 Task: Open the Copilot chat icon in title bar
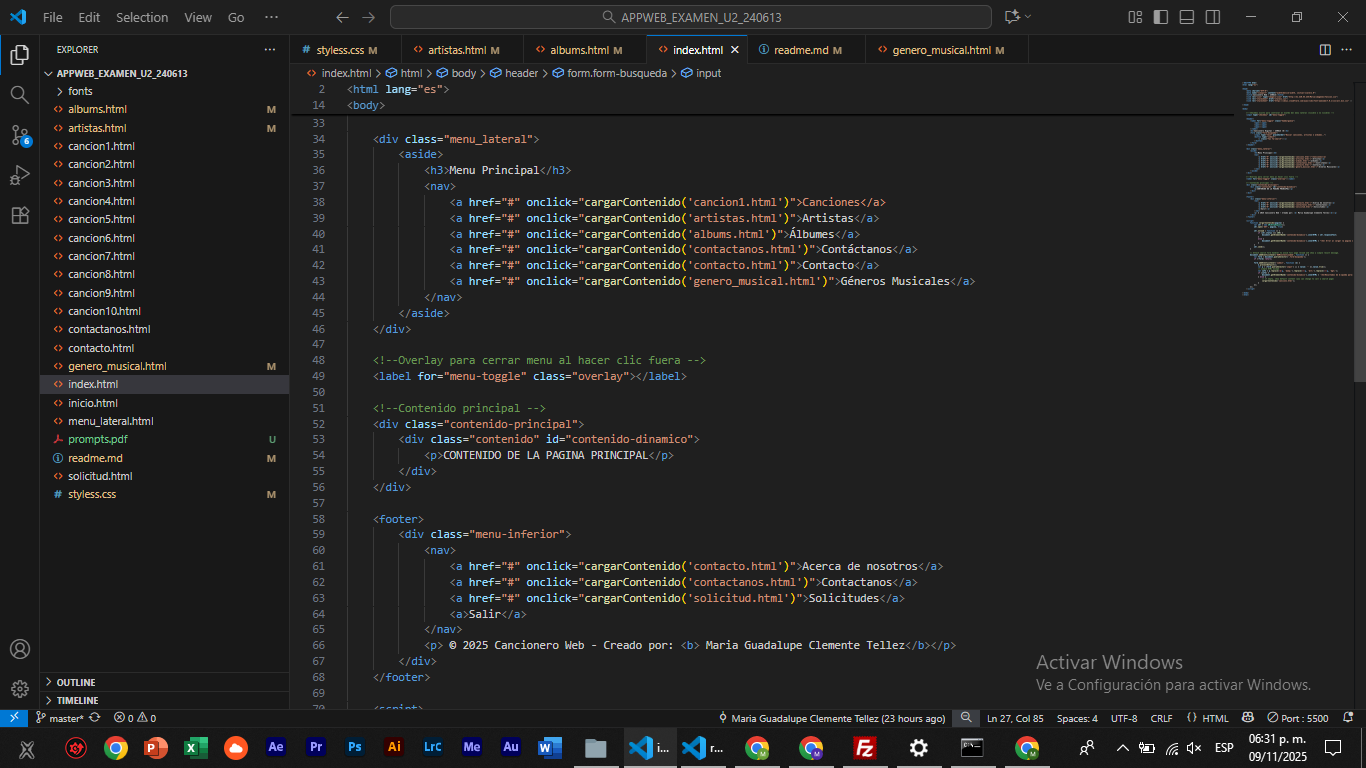pos(1012,17)
